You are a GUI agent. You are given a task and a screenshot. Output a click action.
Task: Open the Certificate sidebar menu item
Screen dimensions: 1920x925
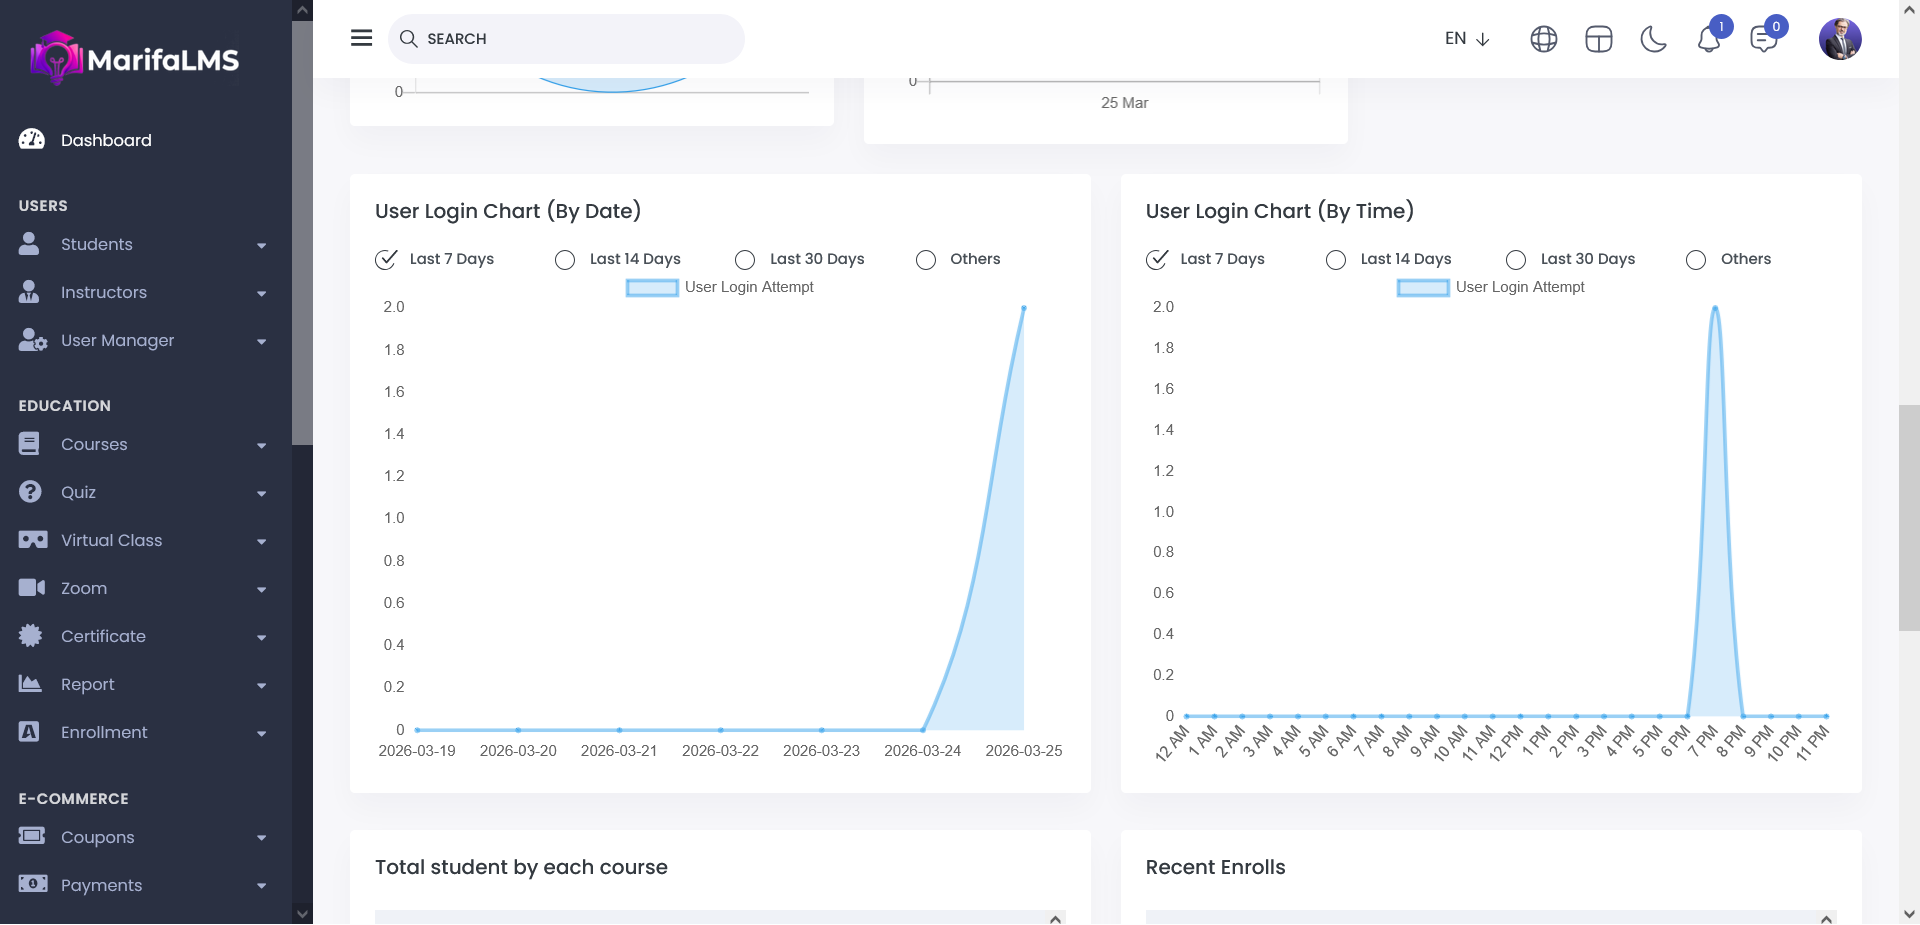click(103, 636)
